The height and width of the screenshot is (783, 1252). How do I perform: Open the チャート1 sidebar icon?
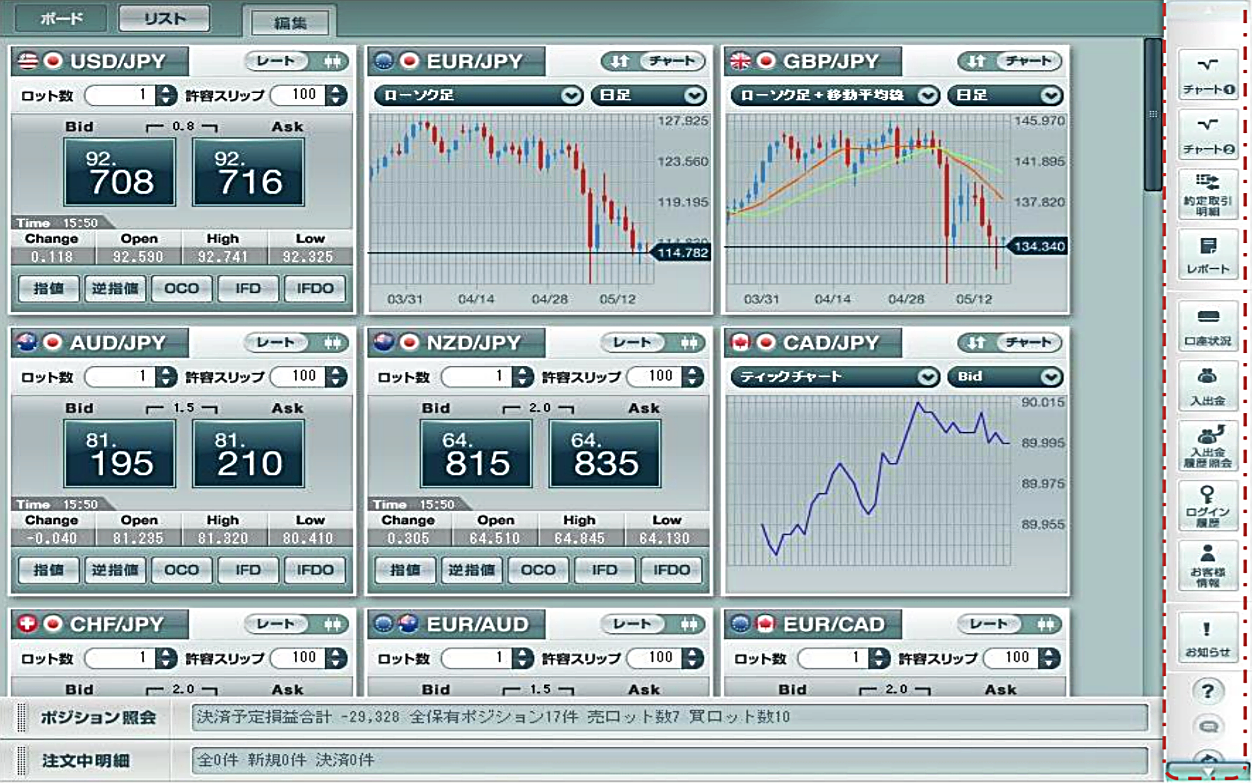click(1207, 73)
